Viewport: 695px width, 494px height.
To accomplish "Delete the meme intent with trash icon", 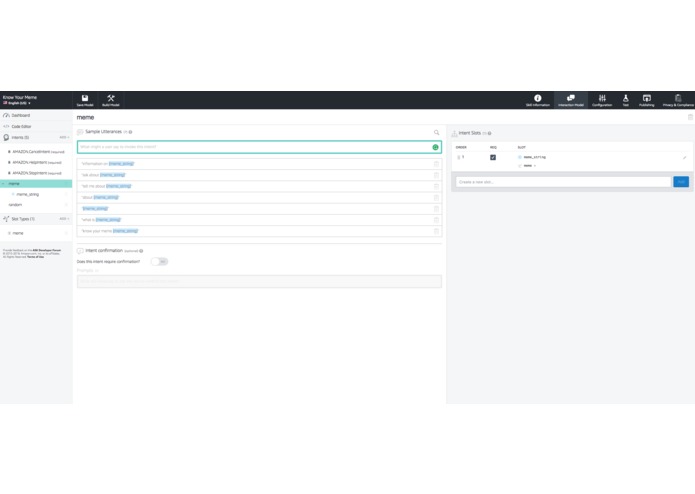I will [690, 117].
